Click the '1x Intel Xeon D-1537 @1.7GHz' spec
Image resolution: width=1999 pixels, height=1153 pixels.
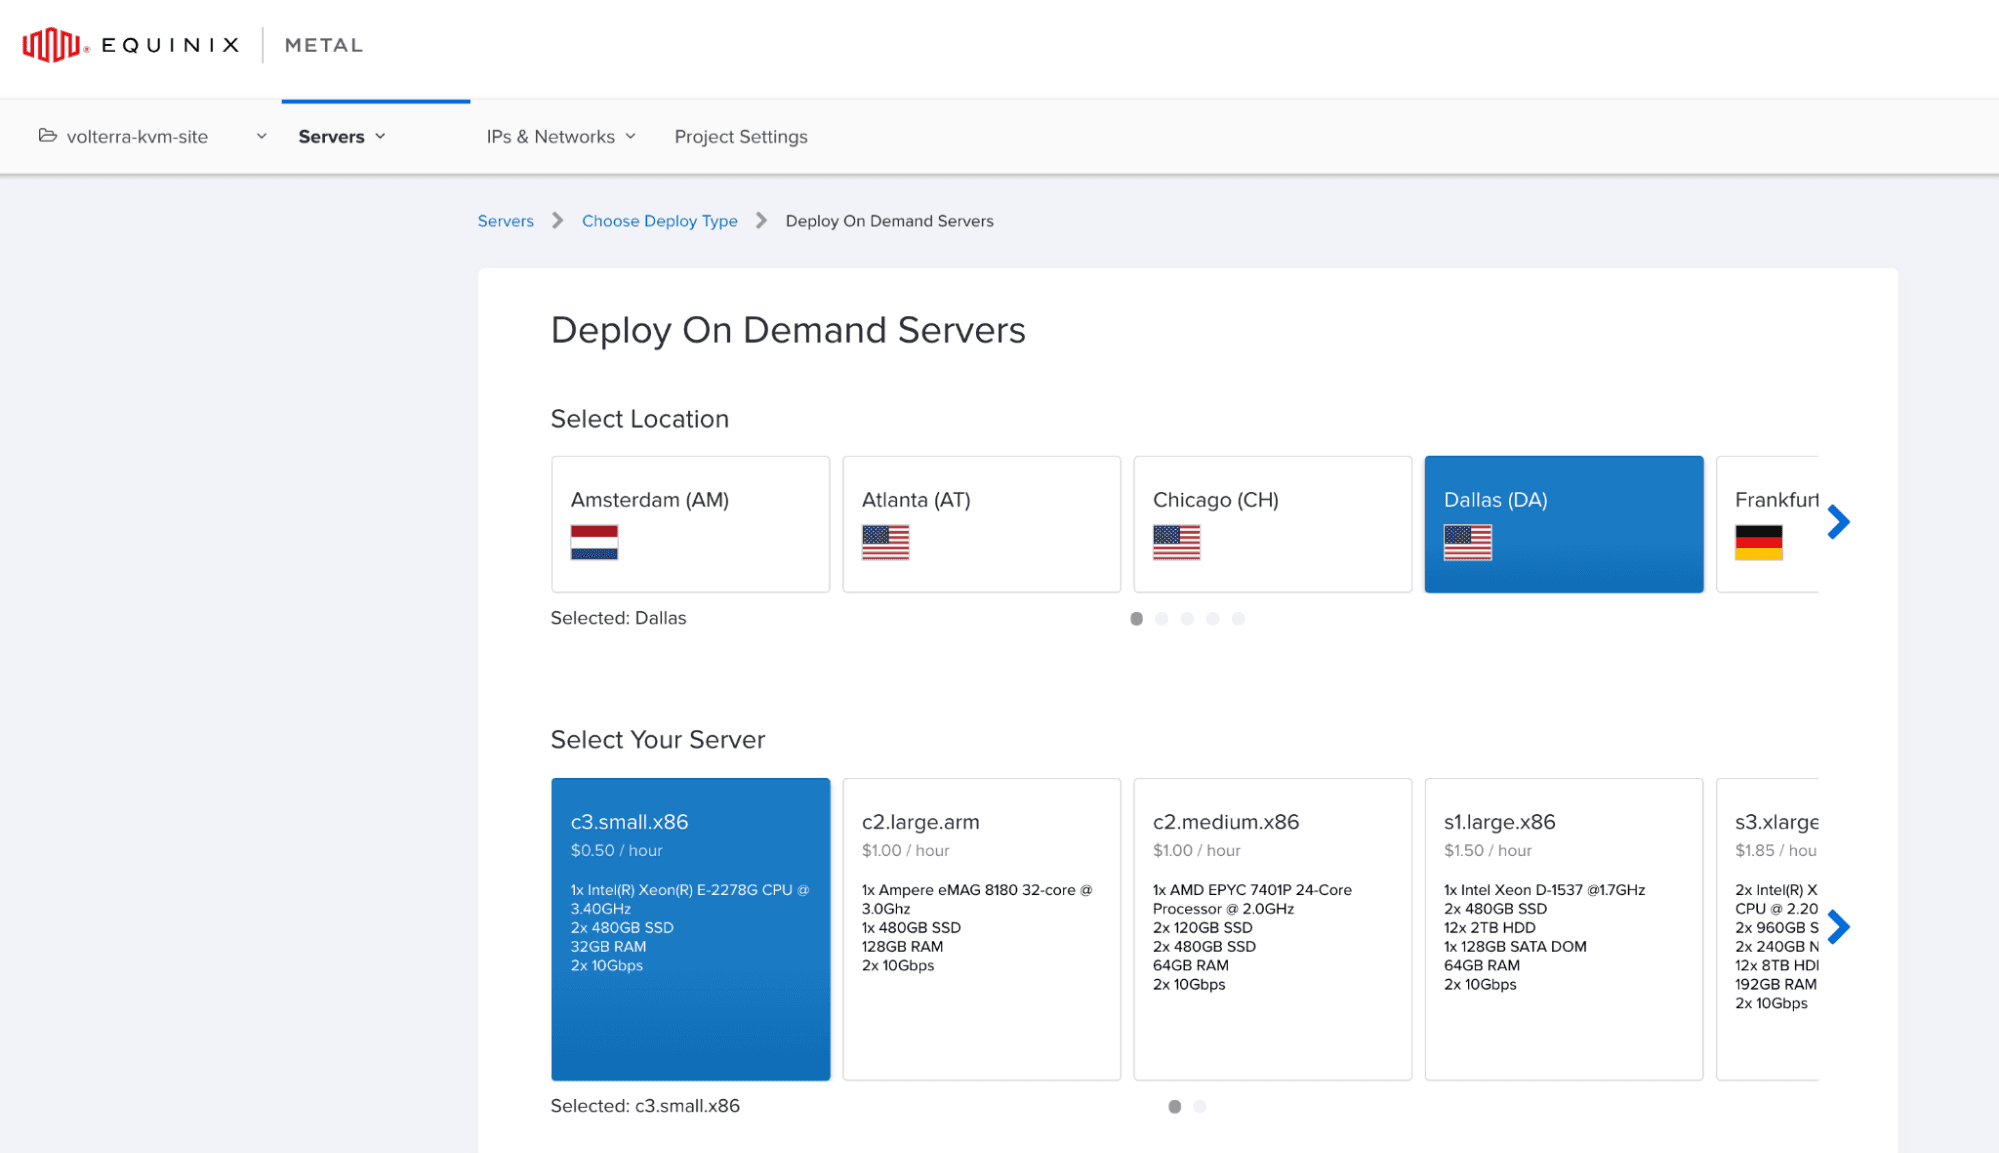pos(1544,890)
